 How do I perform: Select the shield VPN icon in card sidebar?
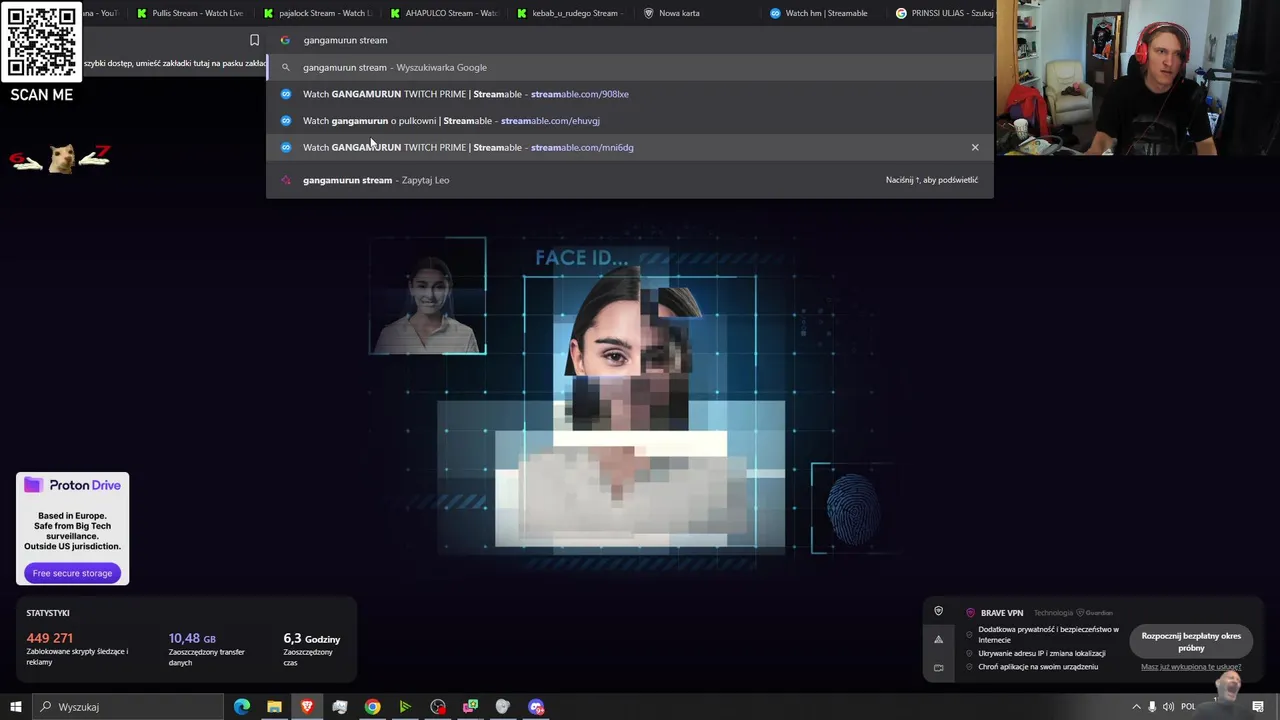coord(938,611)
